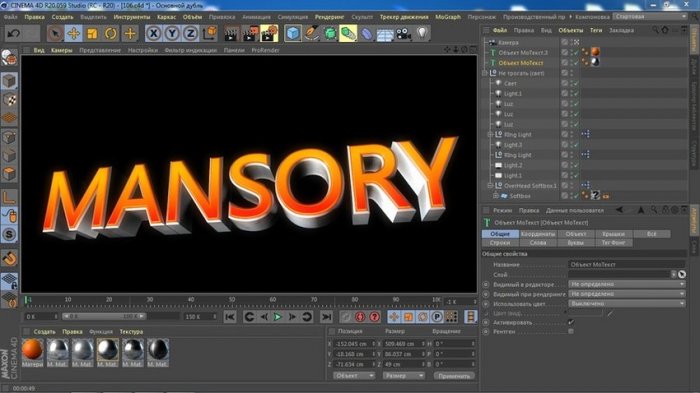The image size is (700, 393).
Task: Open the Использовать цвет dropdown
Action: point(627,304)
